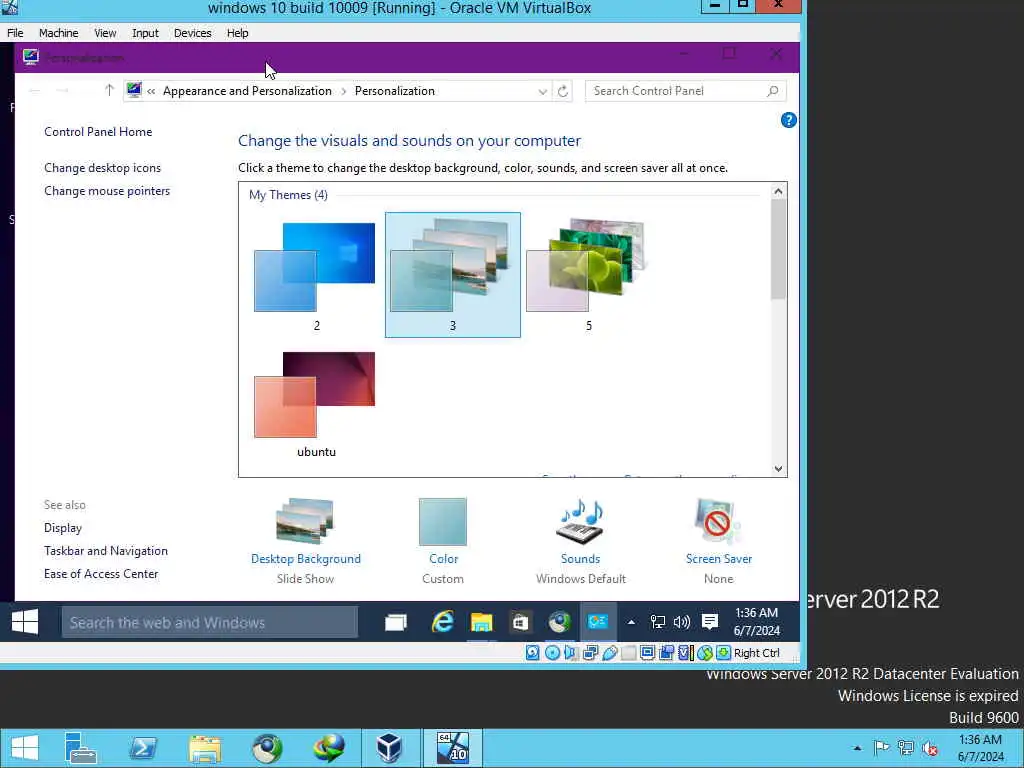Select the theme named 2

(x=317, y=275)
